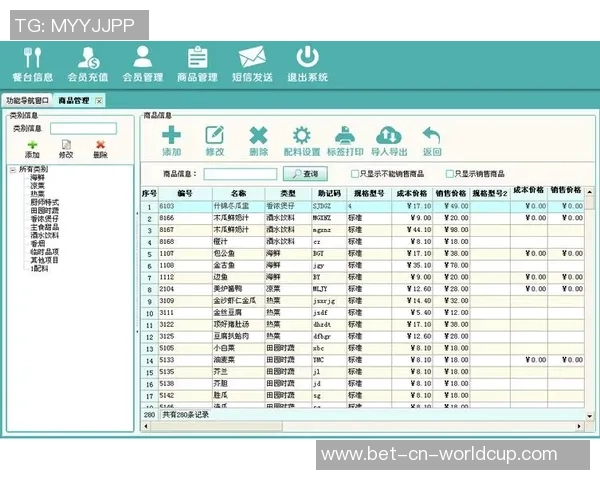Click the 共有280条记录 status text
This screenshot has height=480, width=600.
pyautogui.click(x=186, y=415)
